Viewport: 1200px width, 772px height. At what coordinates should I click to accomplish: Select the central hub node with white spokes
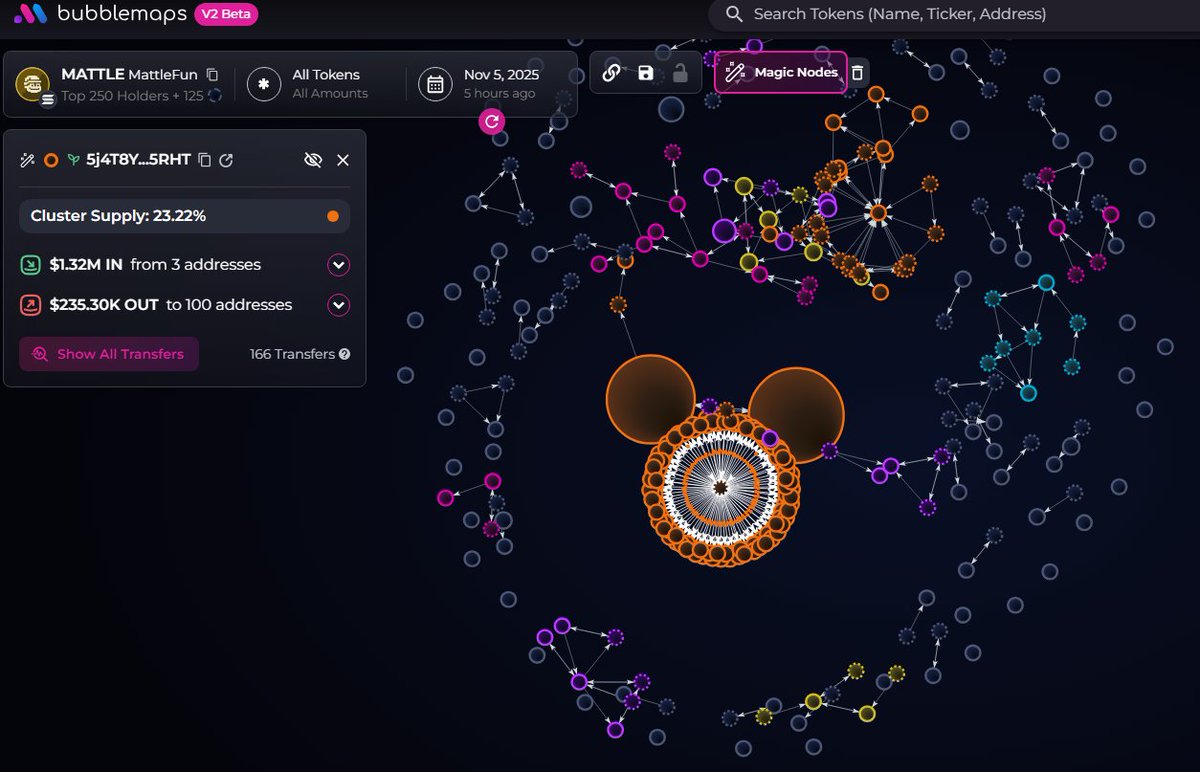click(720, 486)
